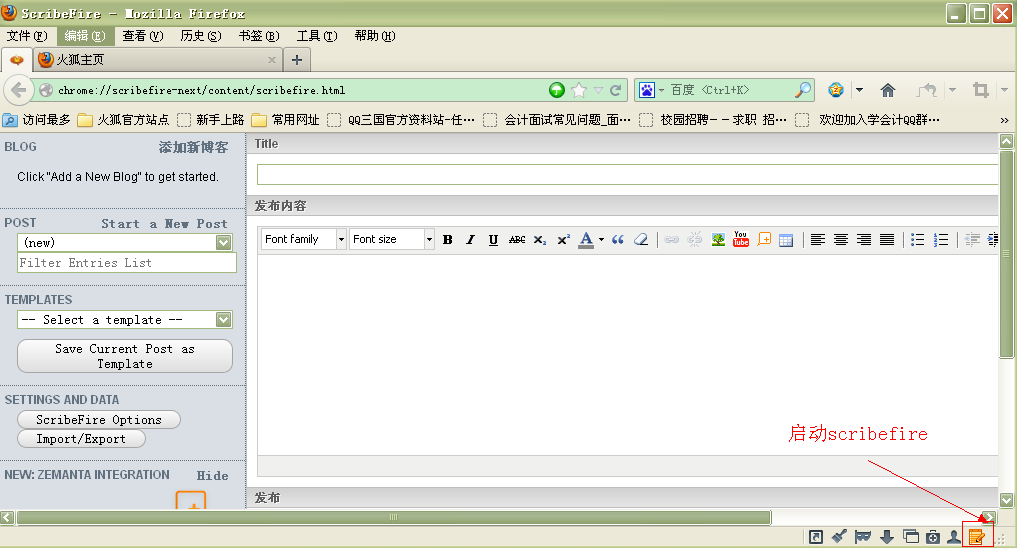Open the 书签 menu

click(258, 36)
